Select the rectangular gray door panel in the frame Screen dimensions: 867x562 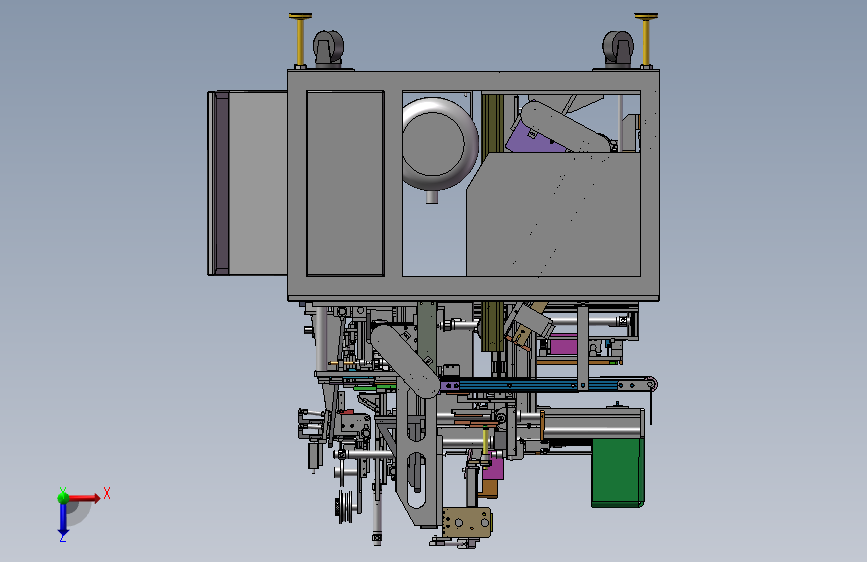pos(345,183)
